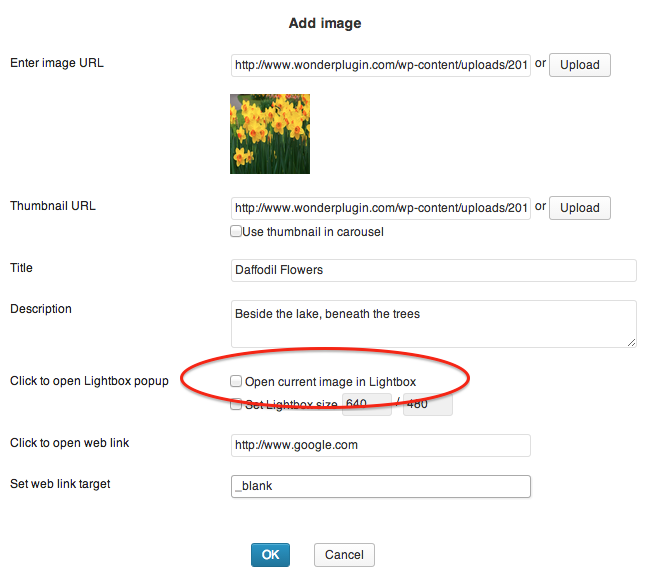The image size is (654, 580).
Task: Toggle the Set Lightbox size checkbox
Action: (236, 405)
